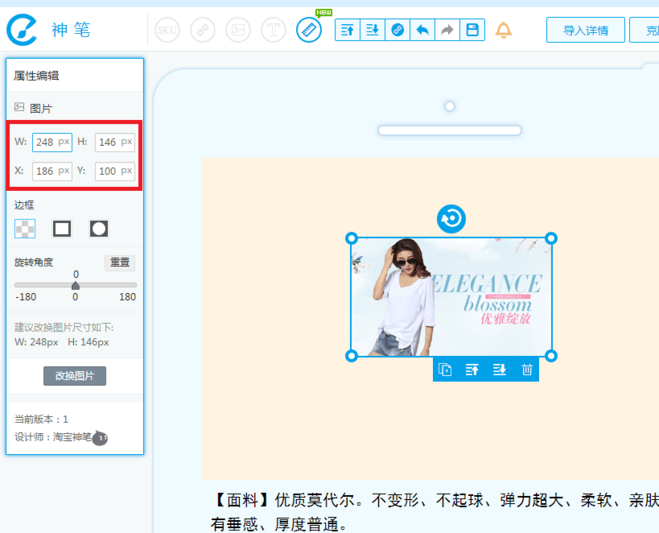The height and width of the screenshot is (533, 659).
Task: Click the send-to-back toolbar button
Action: coord(372,30)
